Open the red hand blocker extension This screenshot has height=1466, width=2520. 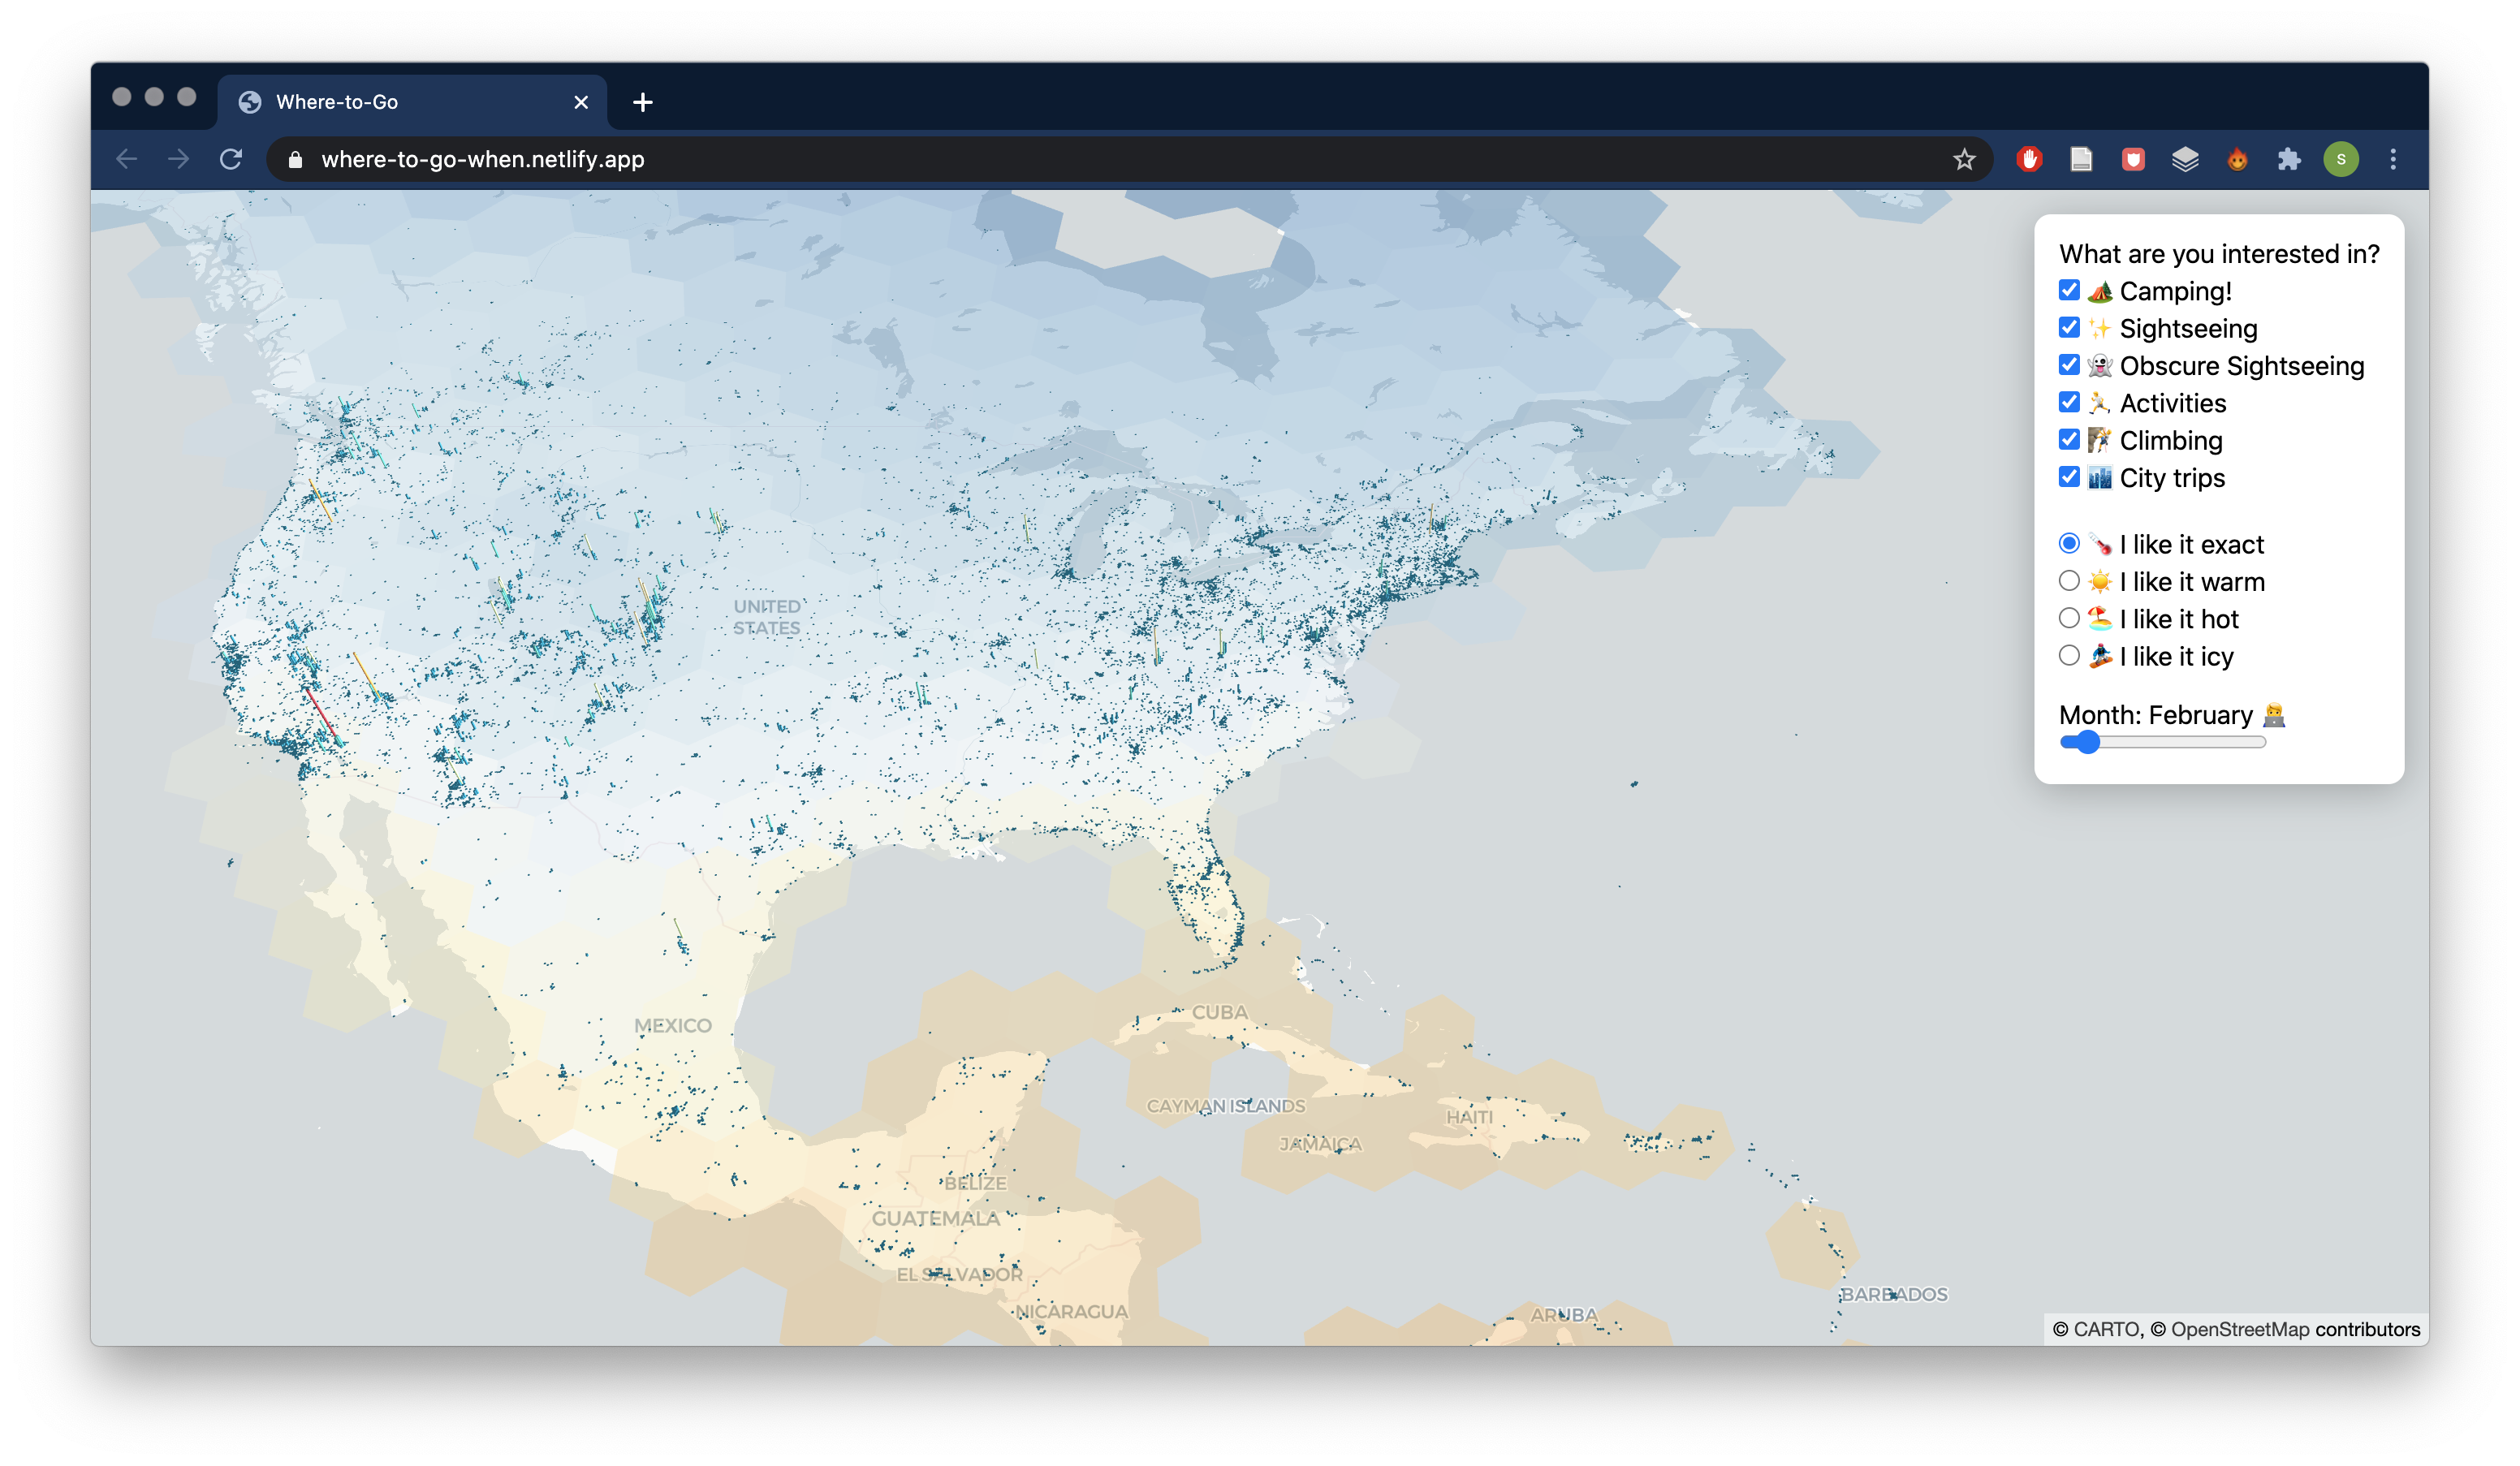coord(2029,159)
